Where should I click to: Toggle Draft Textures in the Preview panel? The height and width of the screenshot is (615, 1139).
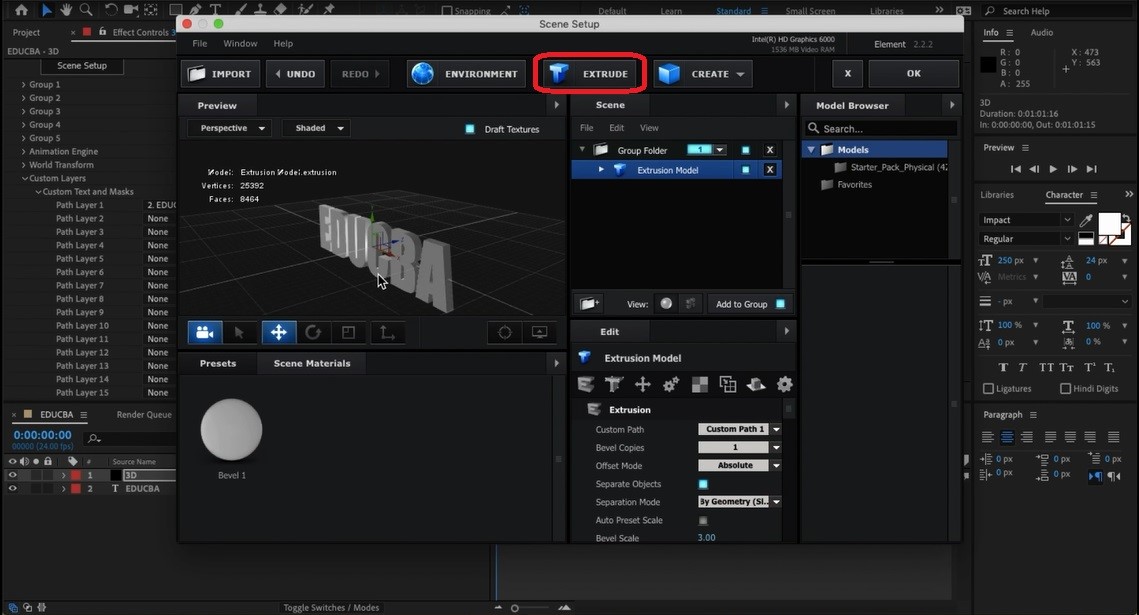(x=469, y=129)
